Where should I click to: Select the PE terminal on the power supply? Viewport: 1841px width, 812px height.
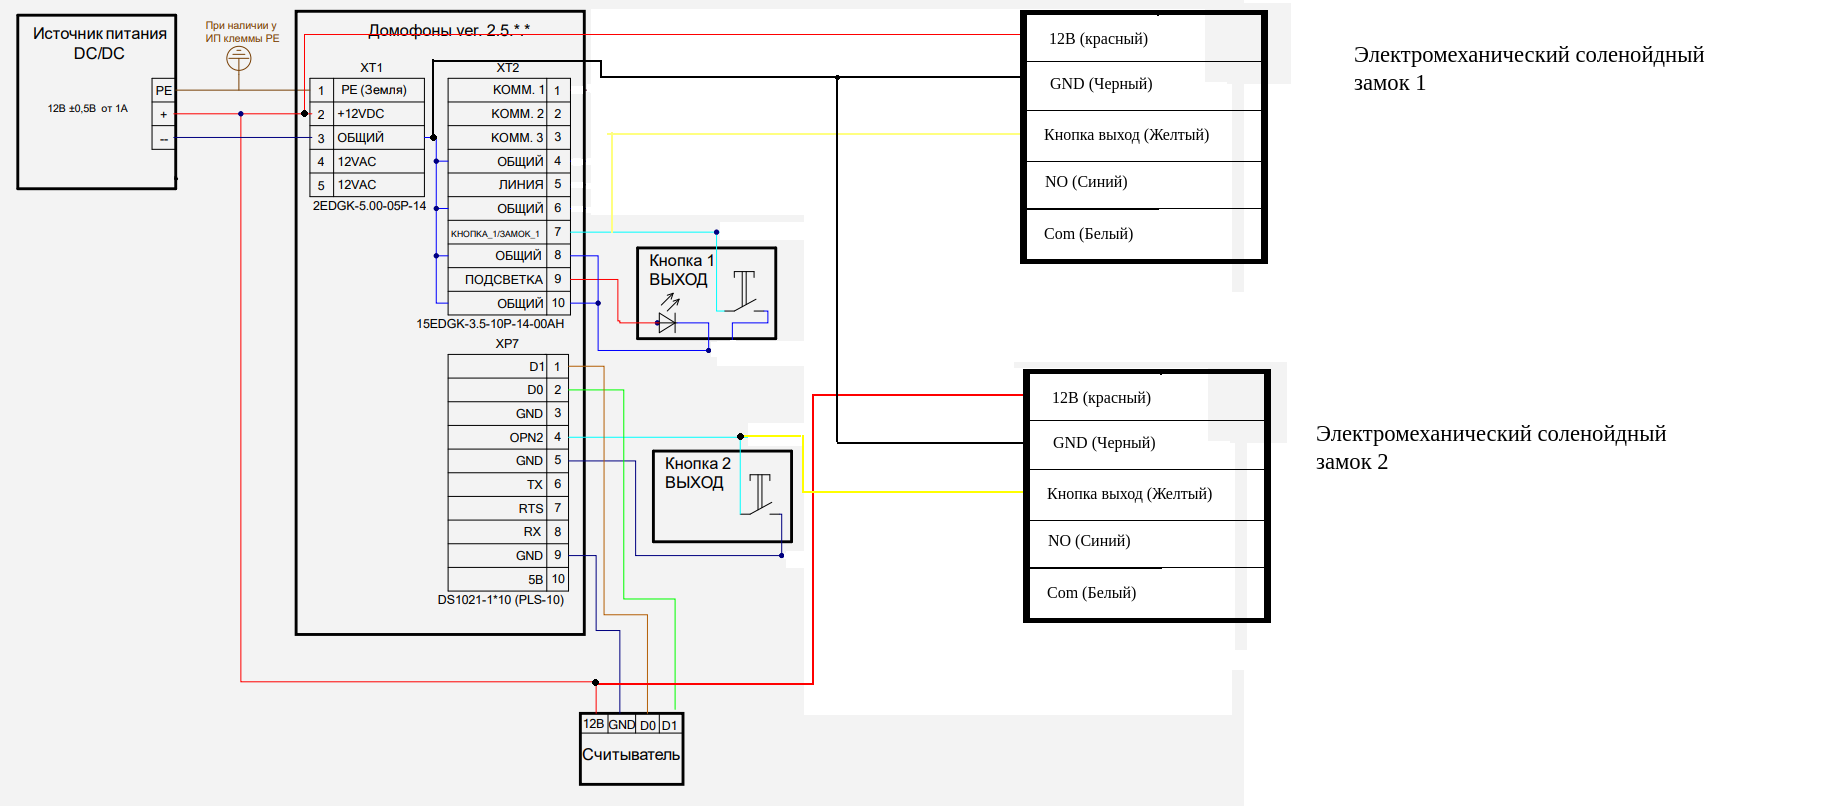coord(164,90)
